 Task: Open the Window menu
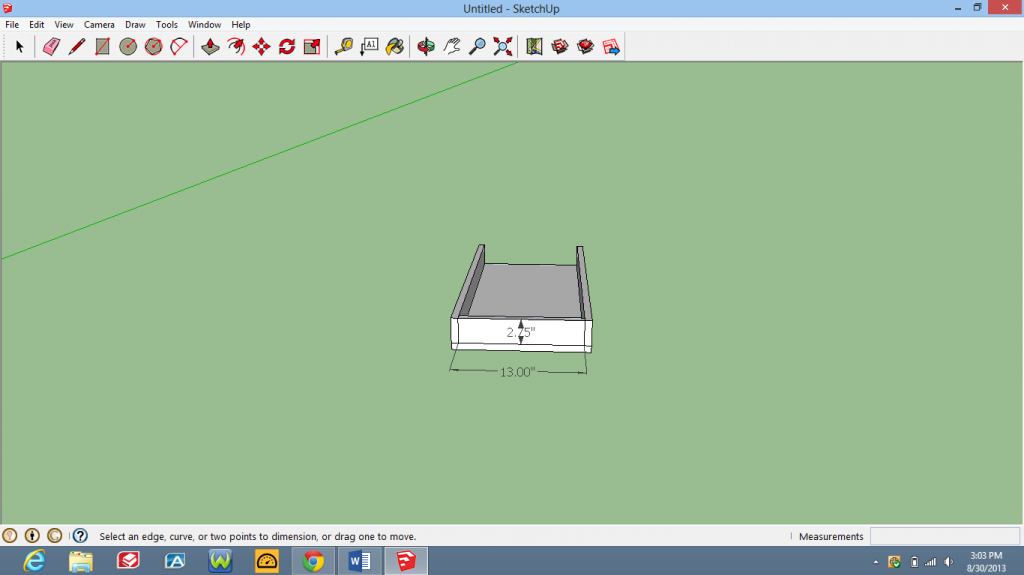pyautogui.click(x=204, y=24)
